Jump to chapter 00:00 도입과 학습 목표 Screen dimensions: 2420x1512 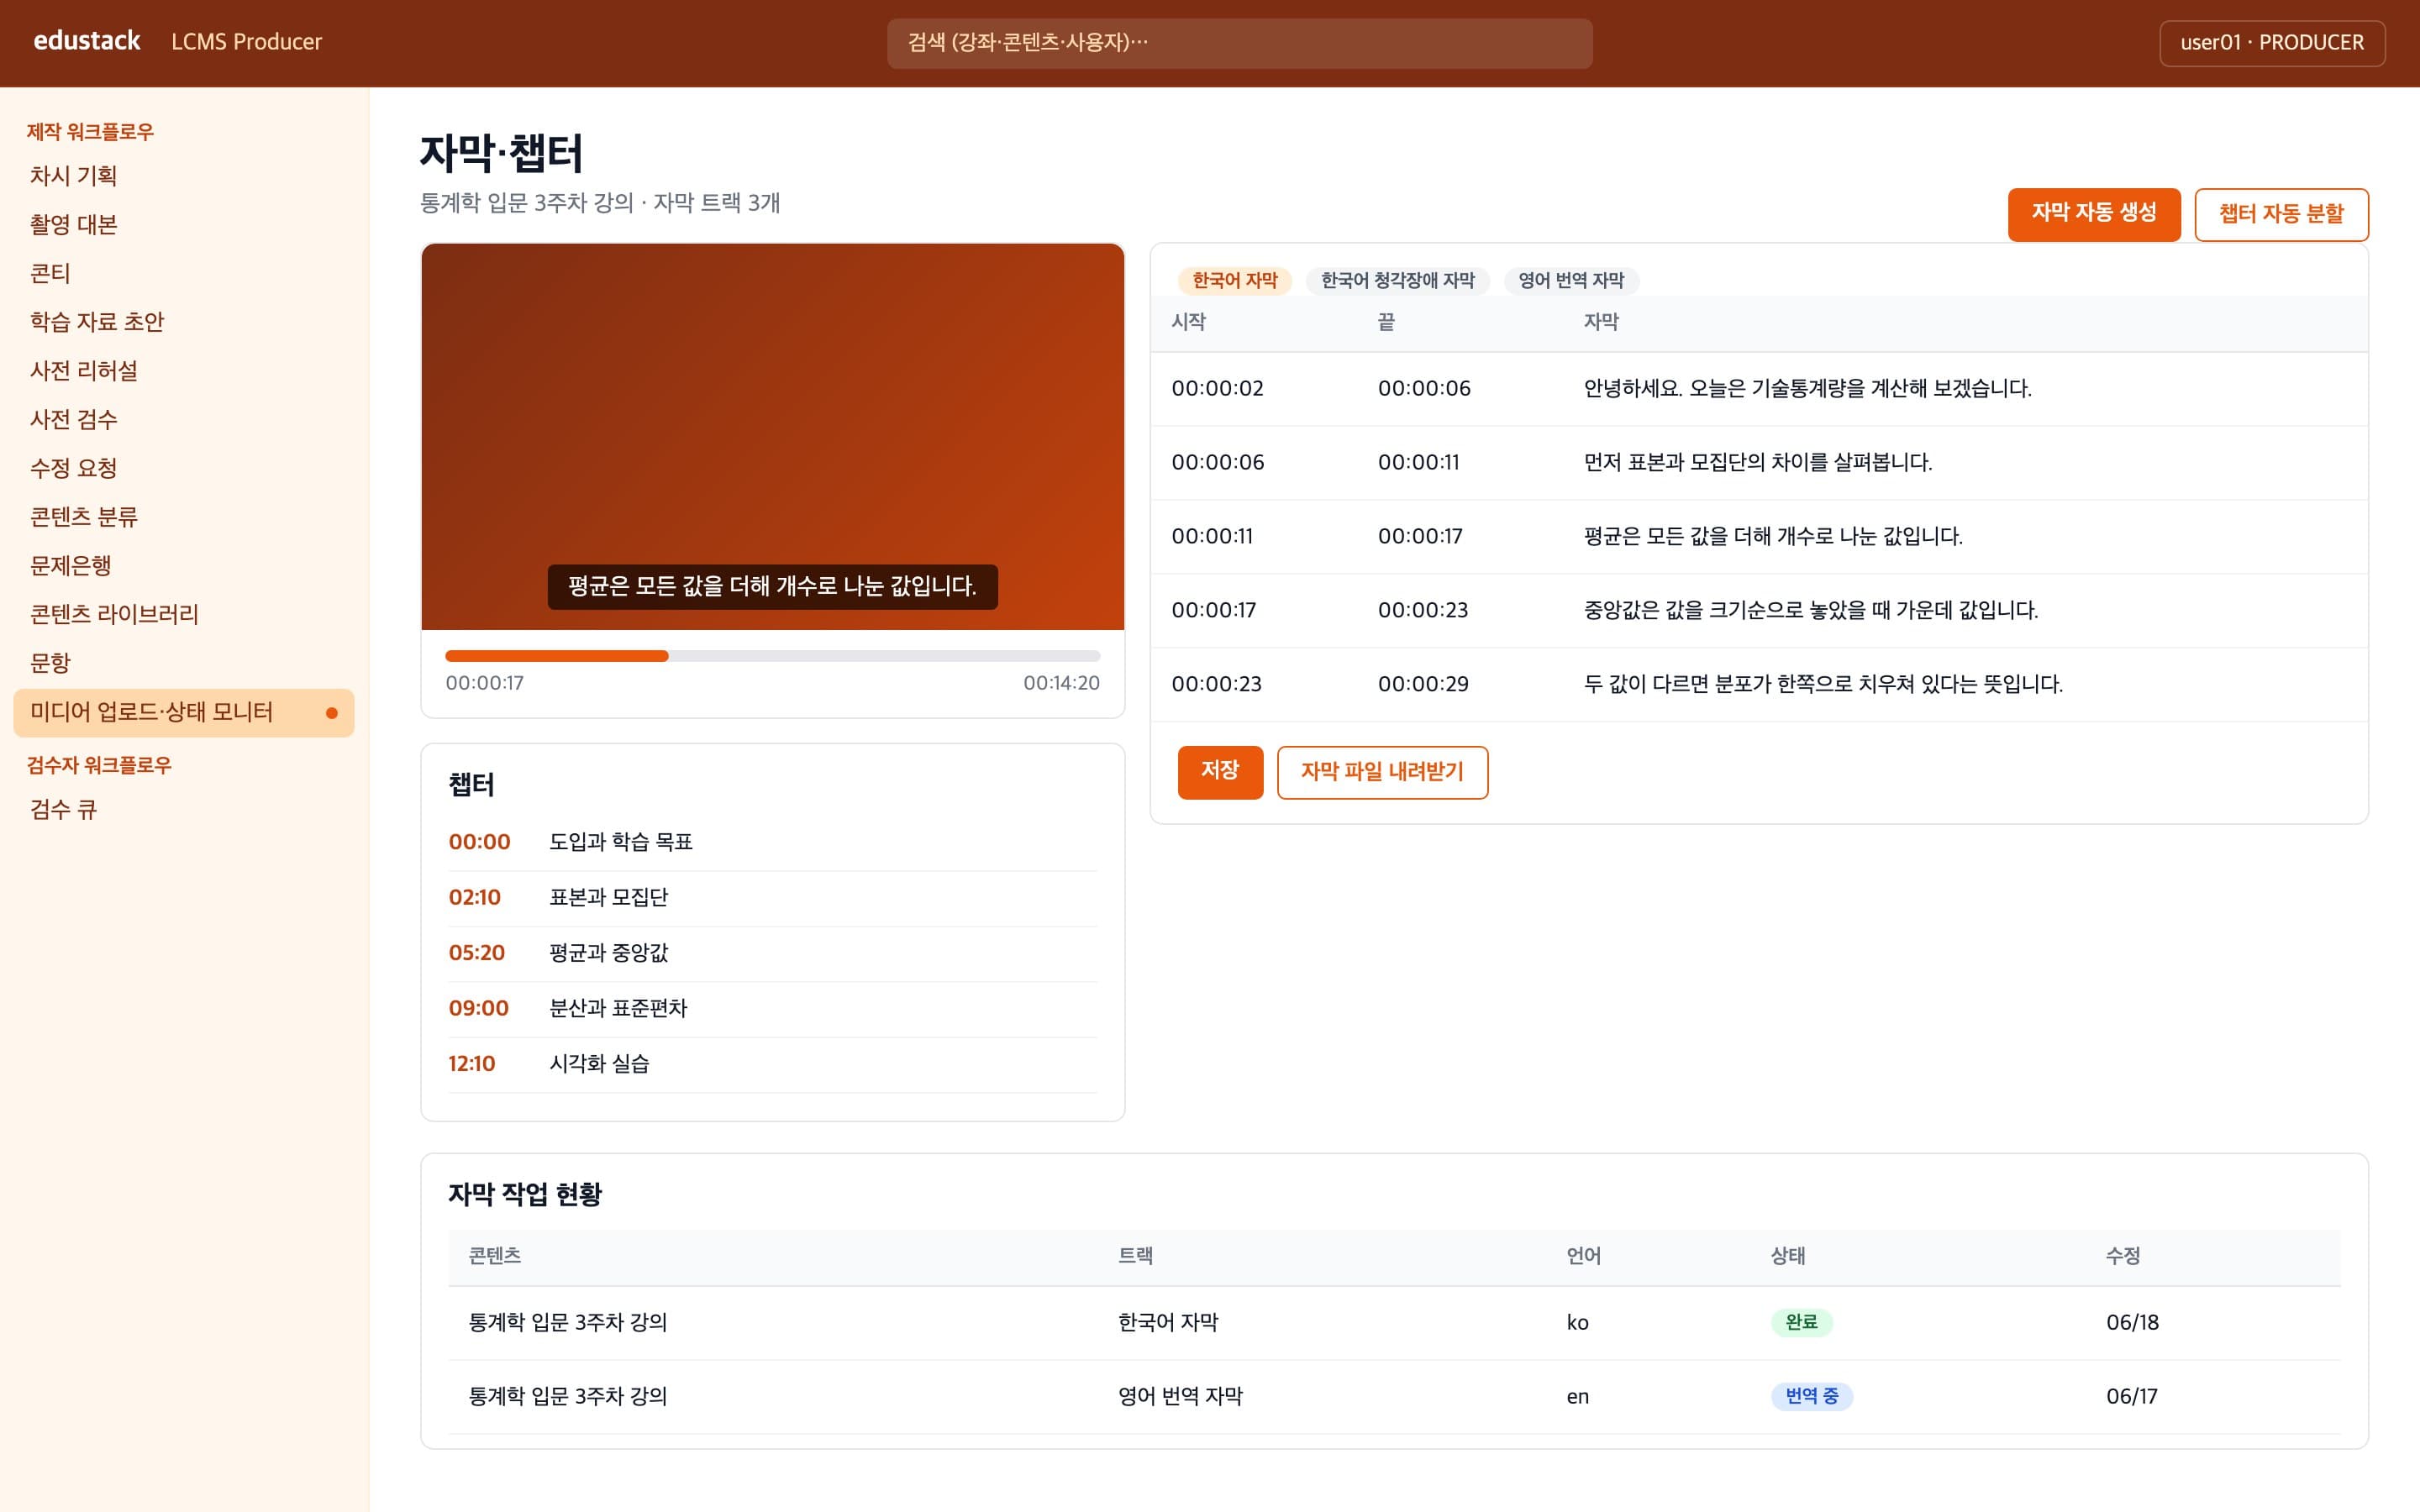(773, 843)
